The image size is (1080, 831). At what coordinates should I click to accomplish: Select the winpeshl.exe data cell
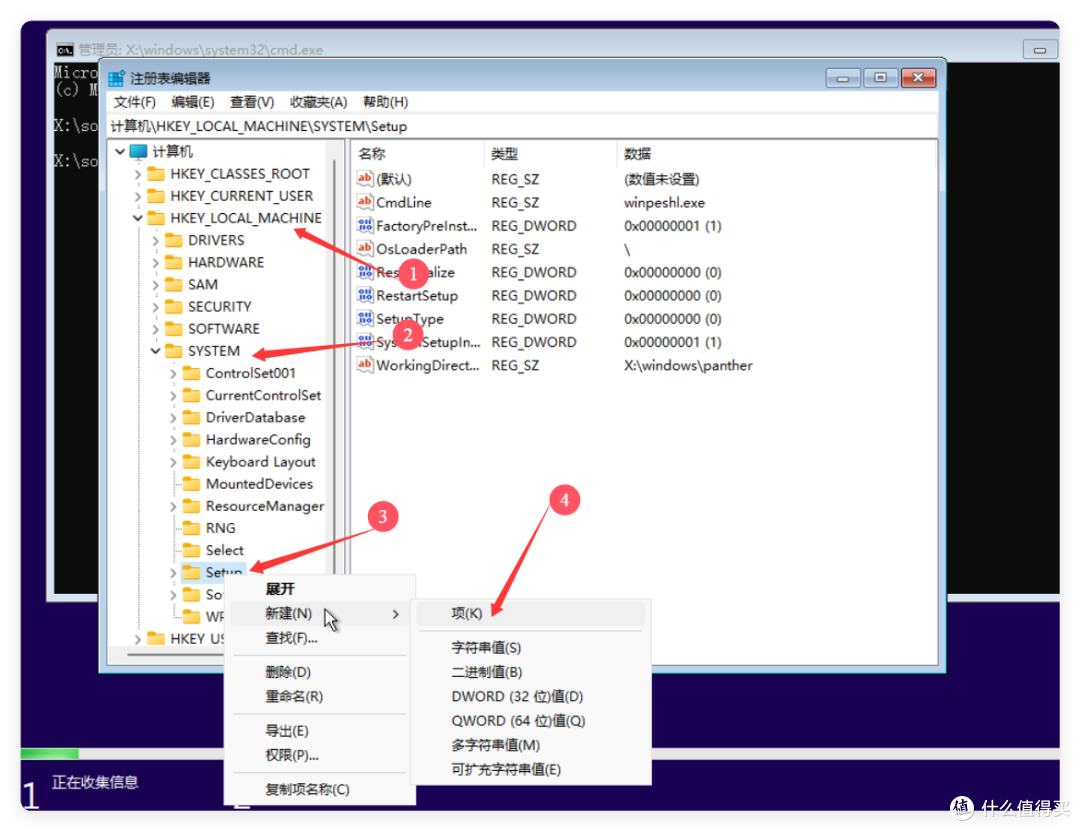click(664, 203)
